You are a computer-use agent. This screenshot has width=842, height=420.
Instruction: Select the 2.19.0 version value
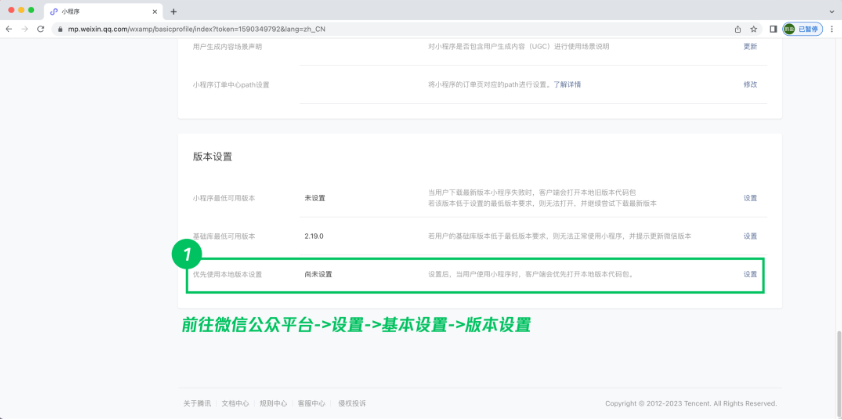[314, 236]
